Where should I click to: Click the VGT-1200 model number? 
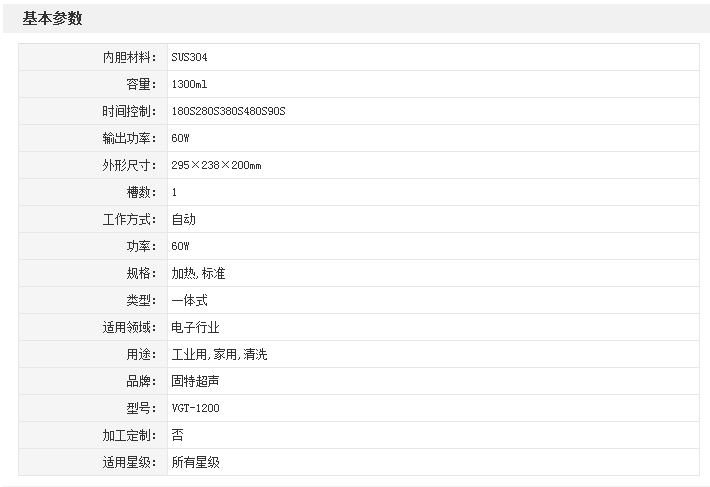pos(195,408)
